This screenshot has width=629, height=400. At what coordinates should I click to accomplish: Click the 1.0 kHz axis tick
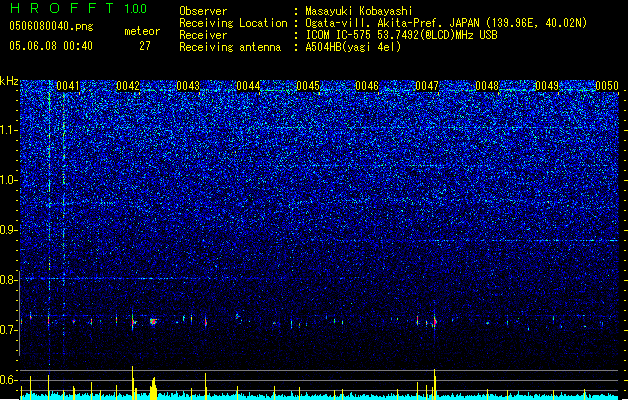tap(9, 180)
